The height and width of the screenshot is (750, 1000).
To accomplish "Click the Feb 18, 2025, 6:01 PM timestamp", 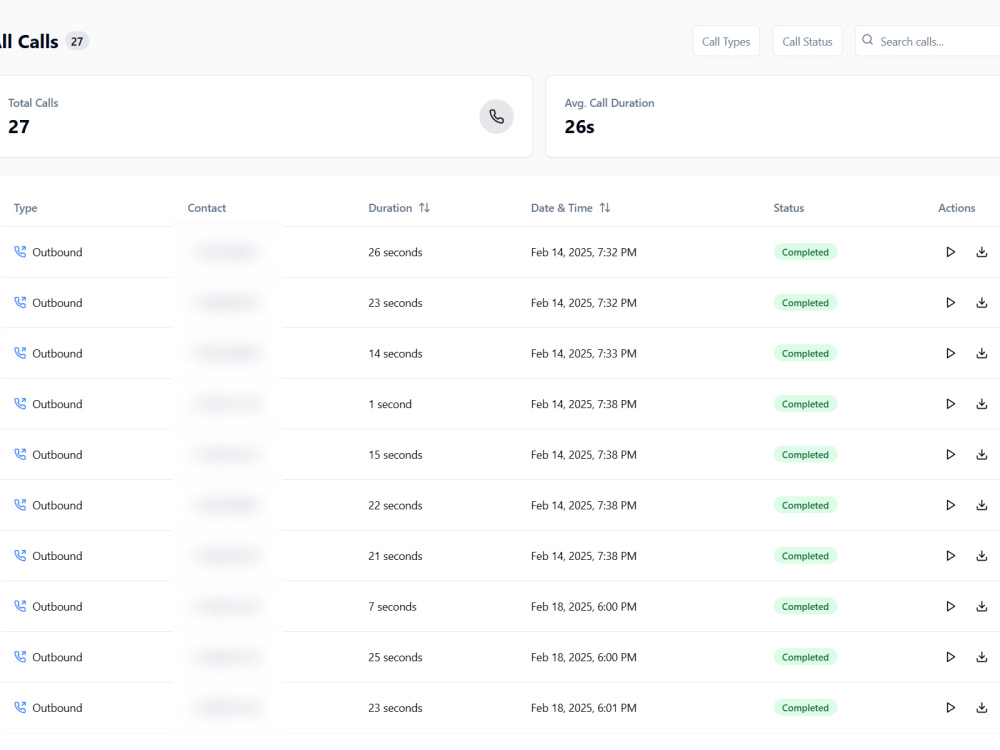I will [x=584, y=707].
